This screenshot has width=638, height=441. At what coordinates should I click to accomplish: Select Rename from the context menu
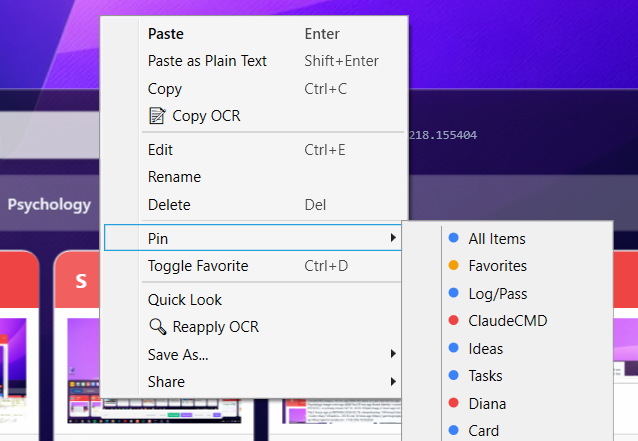coord(174,177)
